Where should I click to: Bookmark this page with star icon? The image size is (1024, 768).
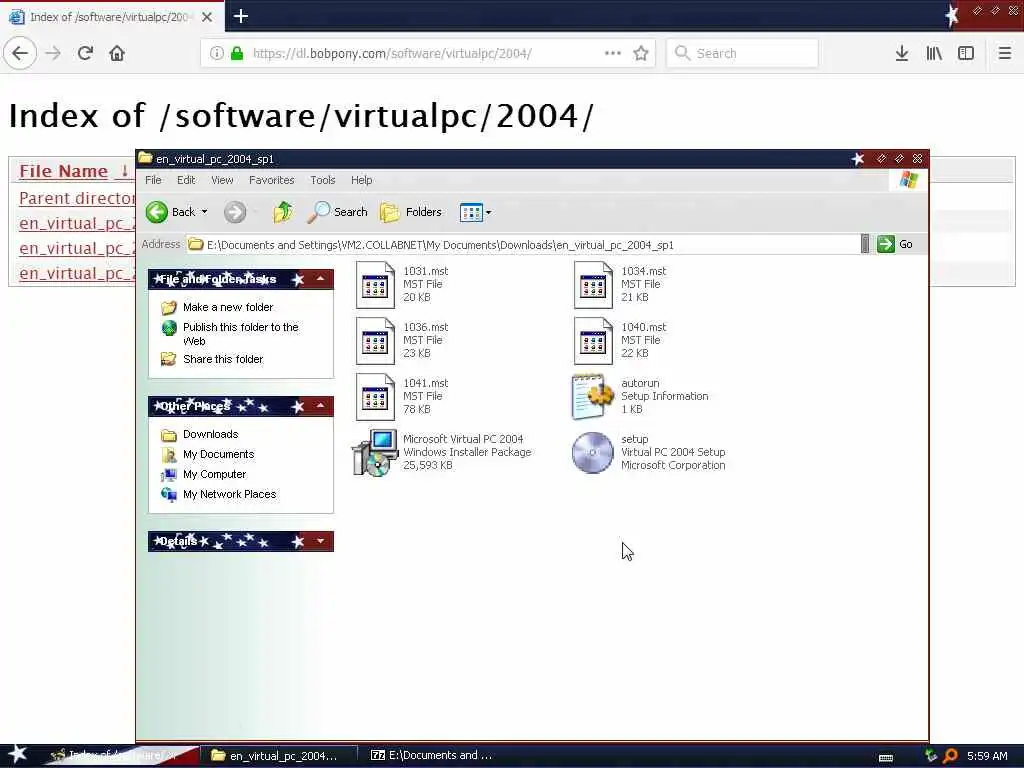[641, 53]
